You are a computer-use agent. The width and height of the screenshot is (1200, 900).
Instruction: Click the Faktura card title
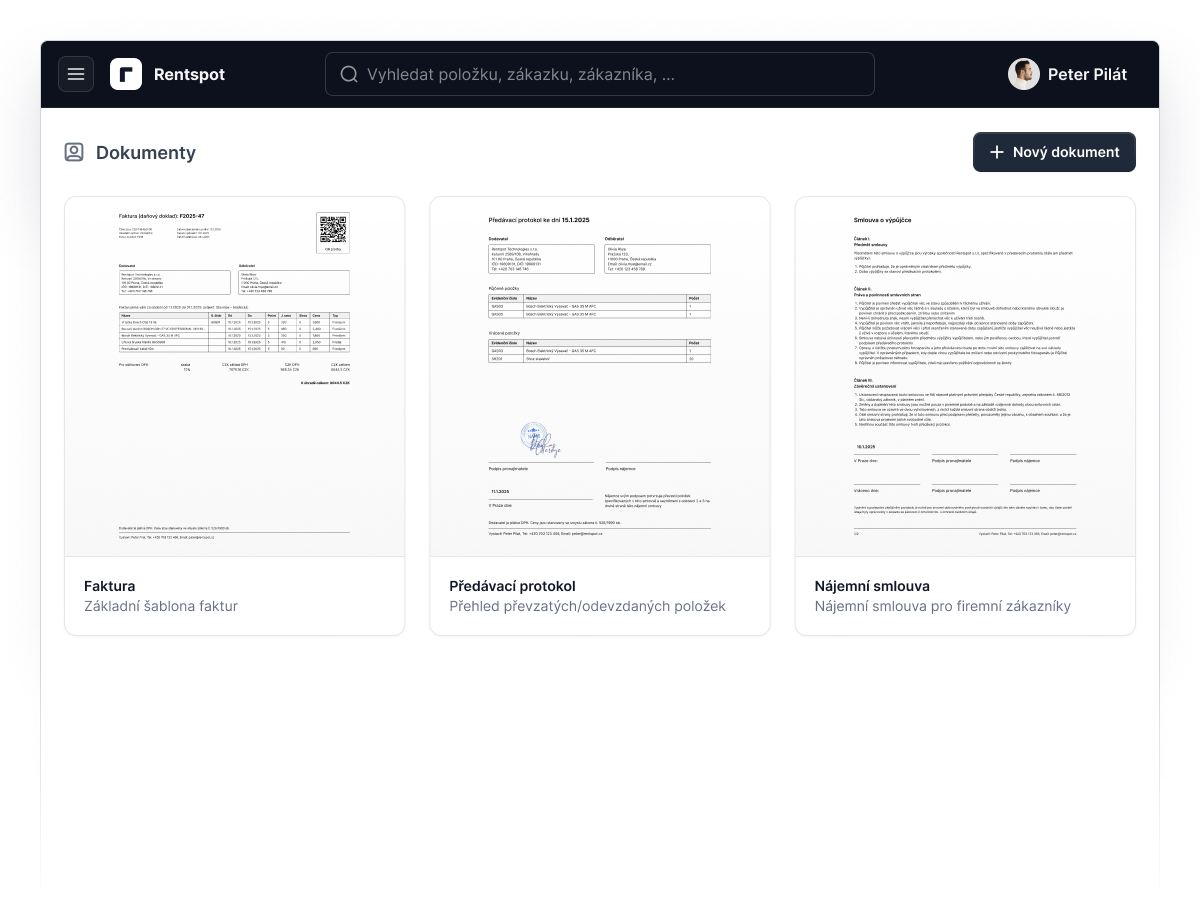110,586
